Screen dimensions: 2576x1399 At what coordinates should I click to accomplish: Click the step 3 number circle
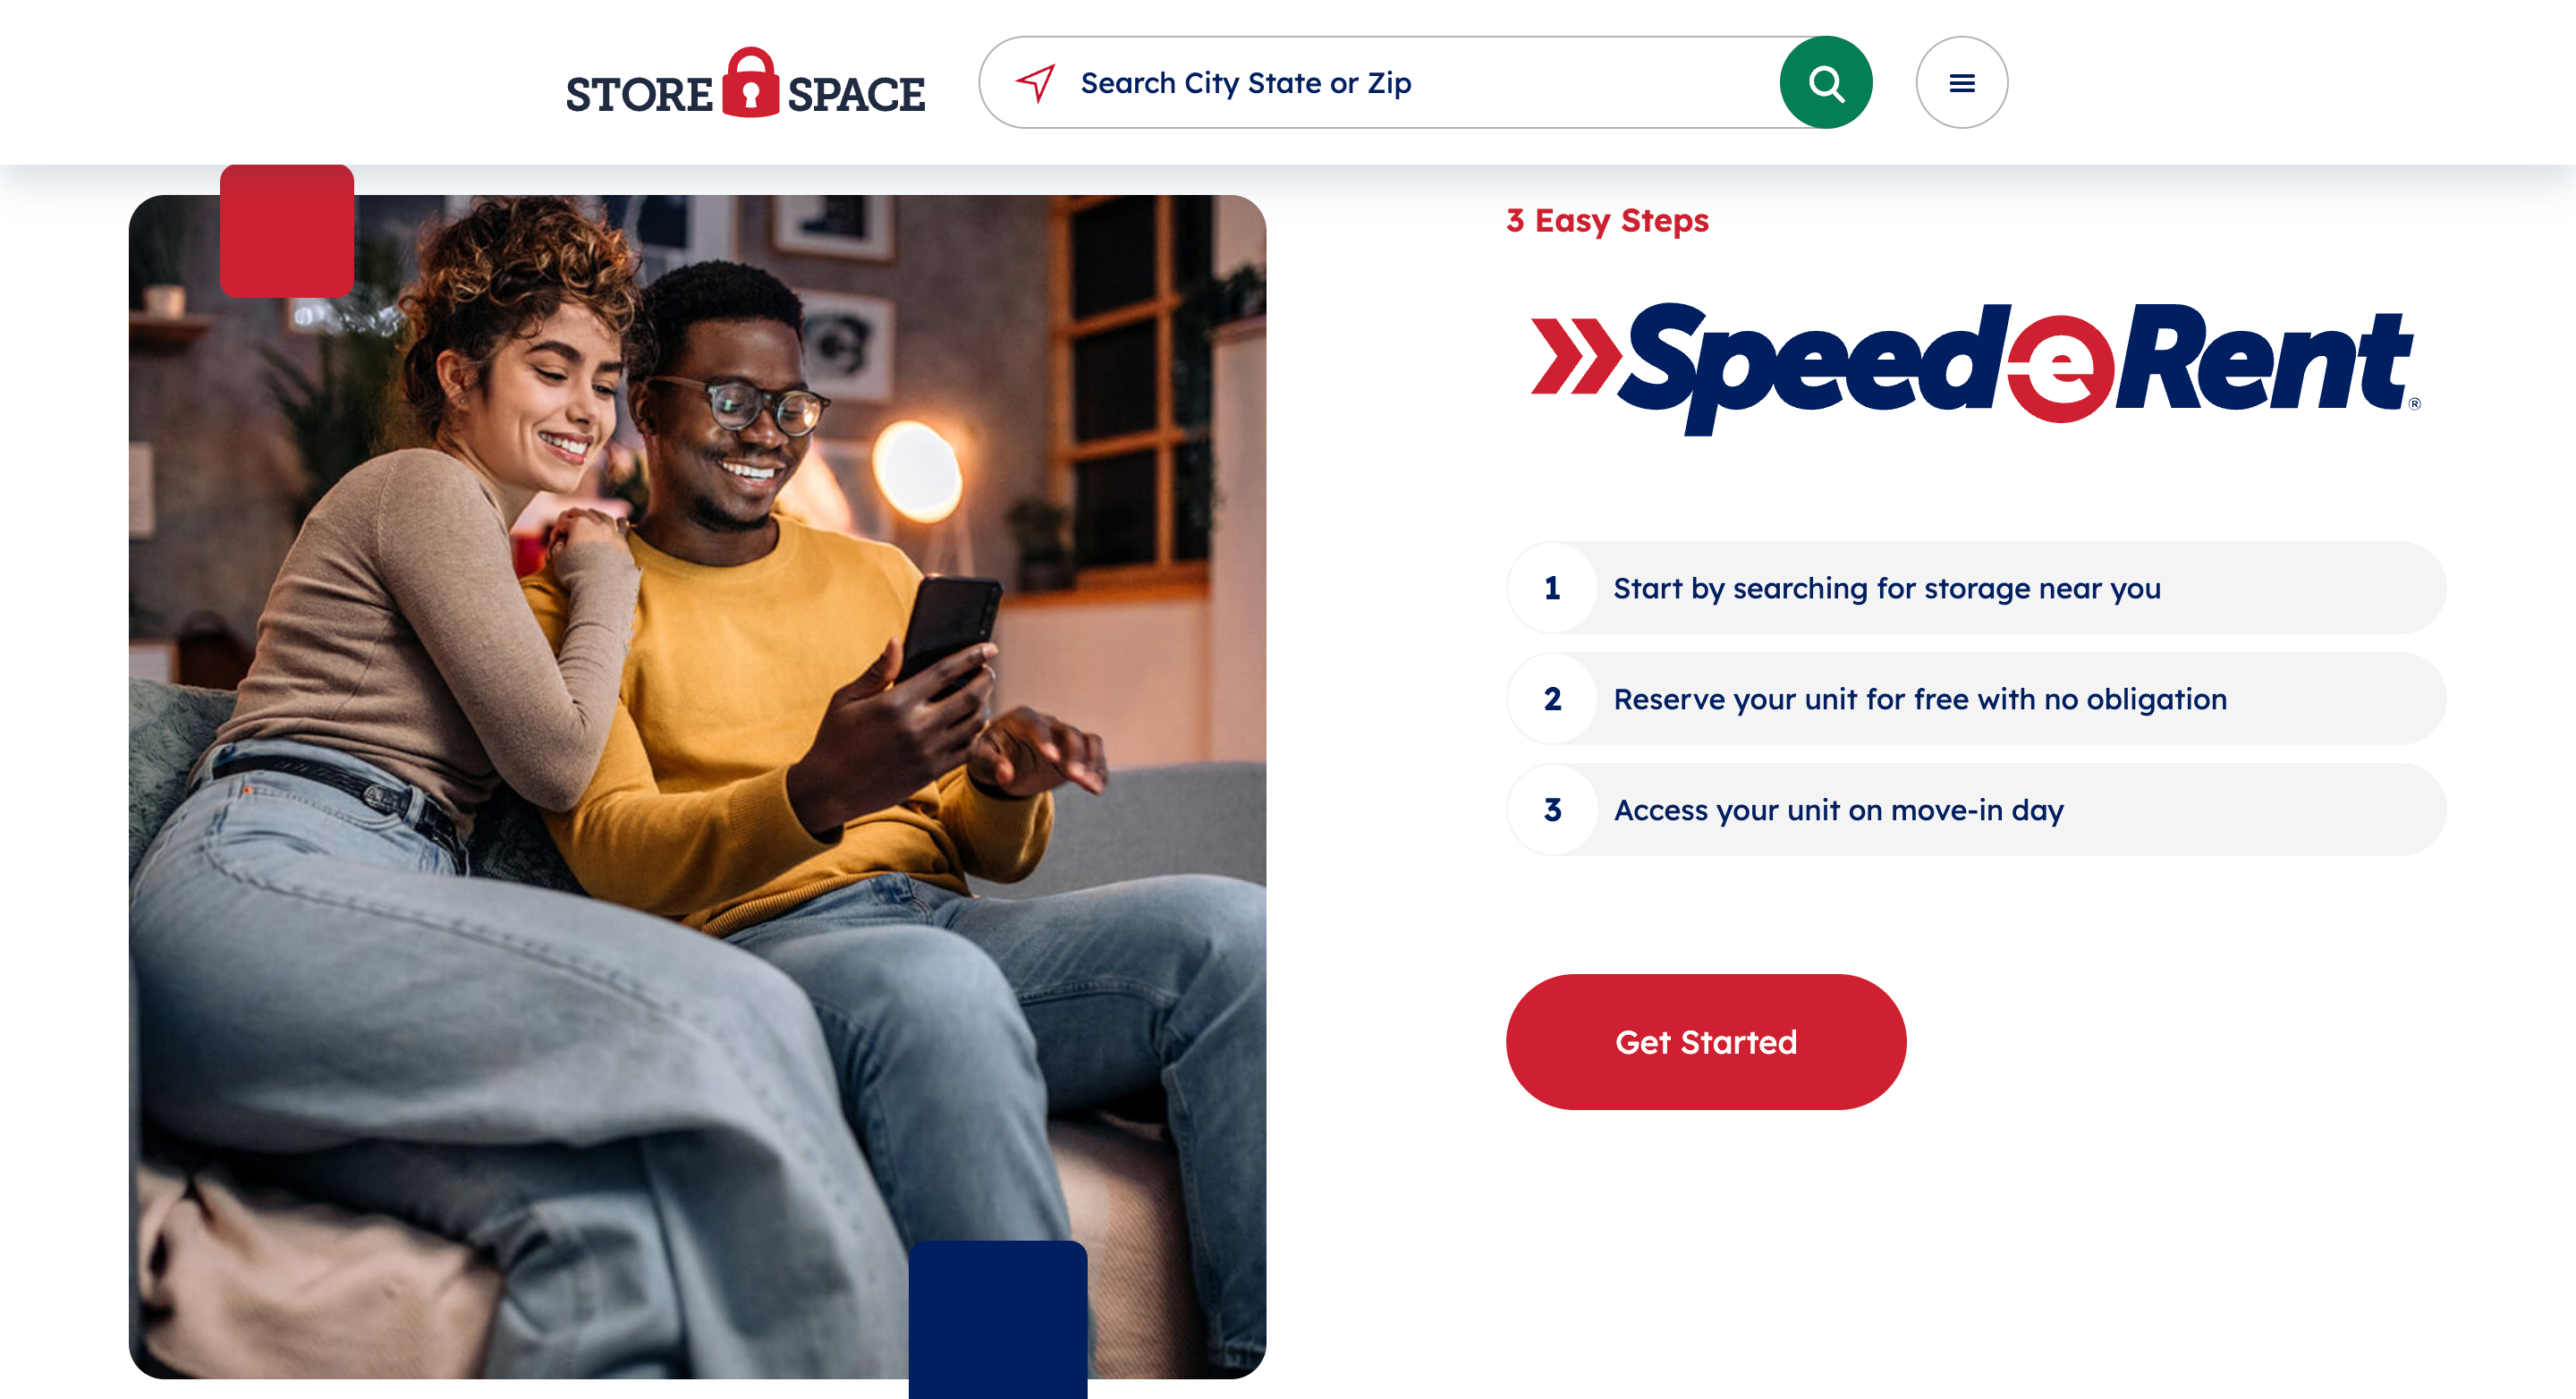pos(1552,810)
